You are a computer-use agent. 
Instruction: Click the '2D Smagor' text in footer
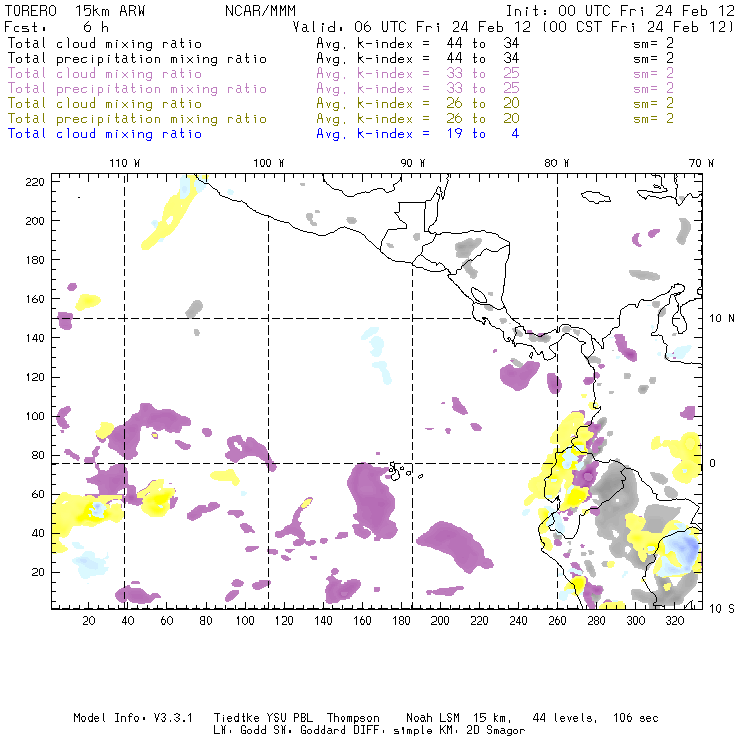coord(496,731)
